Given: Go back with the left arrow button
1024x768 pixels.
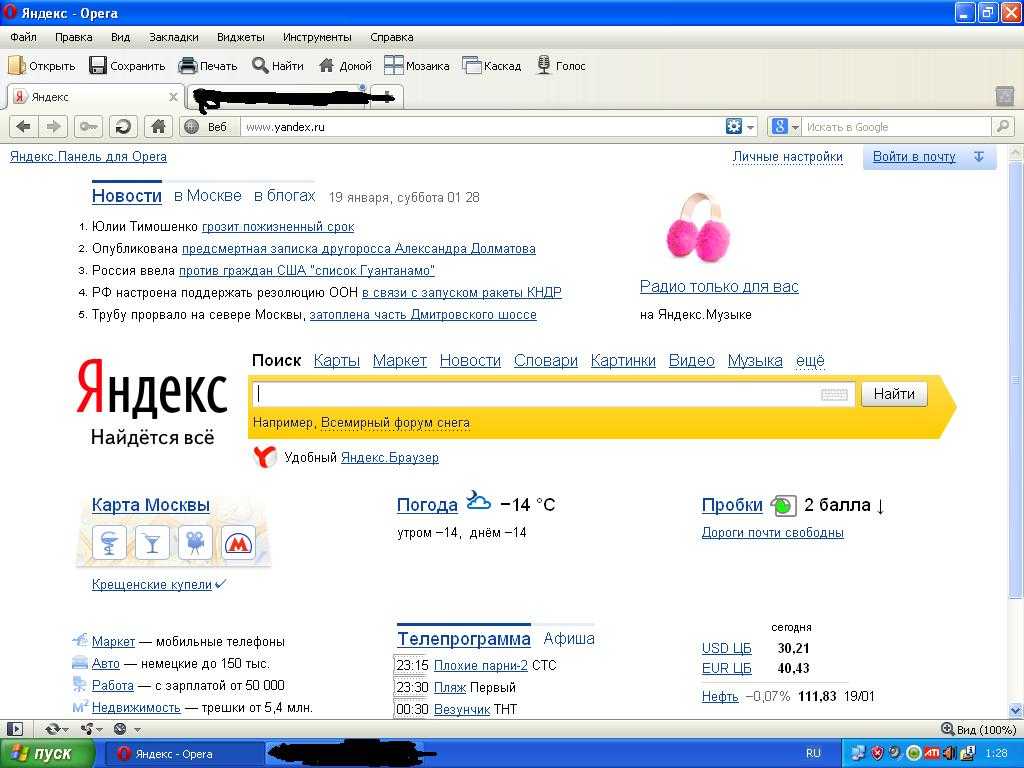Looking at the screenshot, I should pyautogui.click(x=24, y=127).
